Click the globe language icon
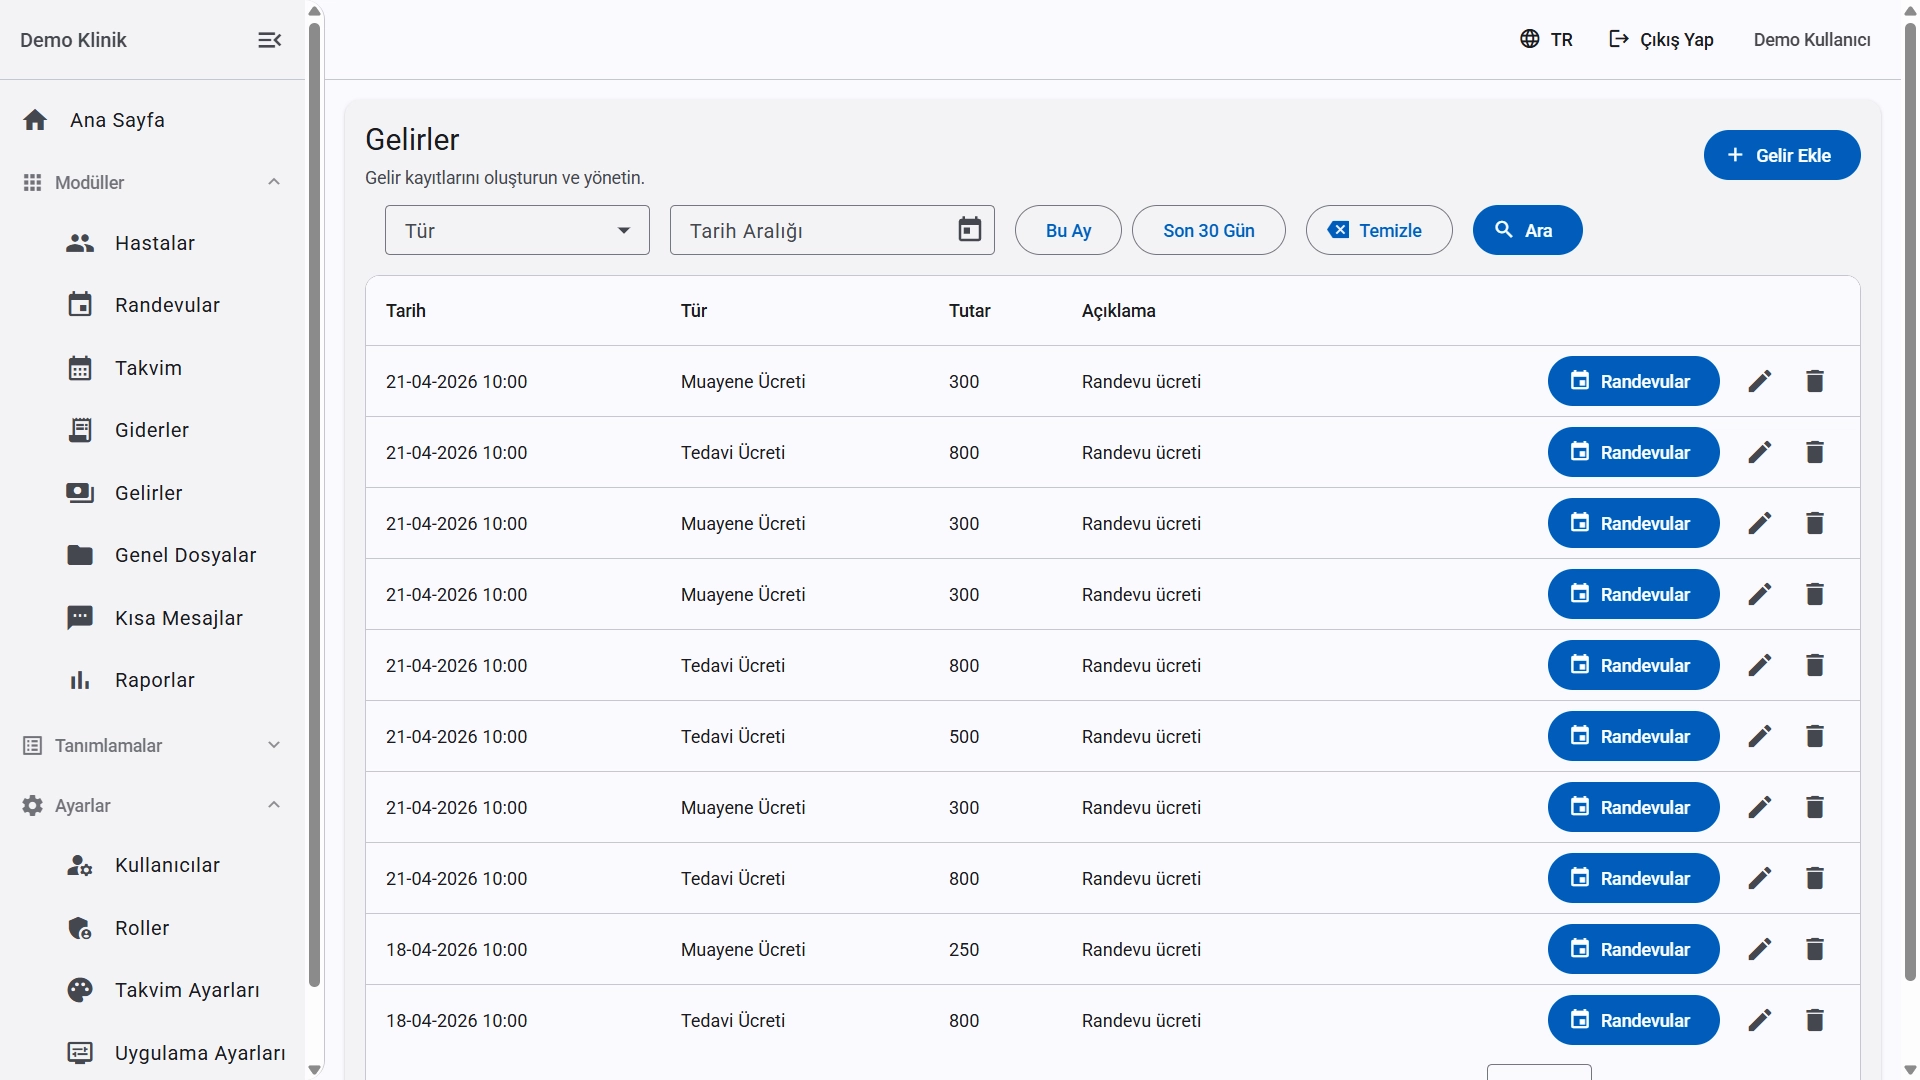 tap(1529, 39)
